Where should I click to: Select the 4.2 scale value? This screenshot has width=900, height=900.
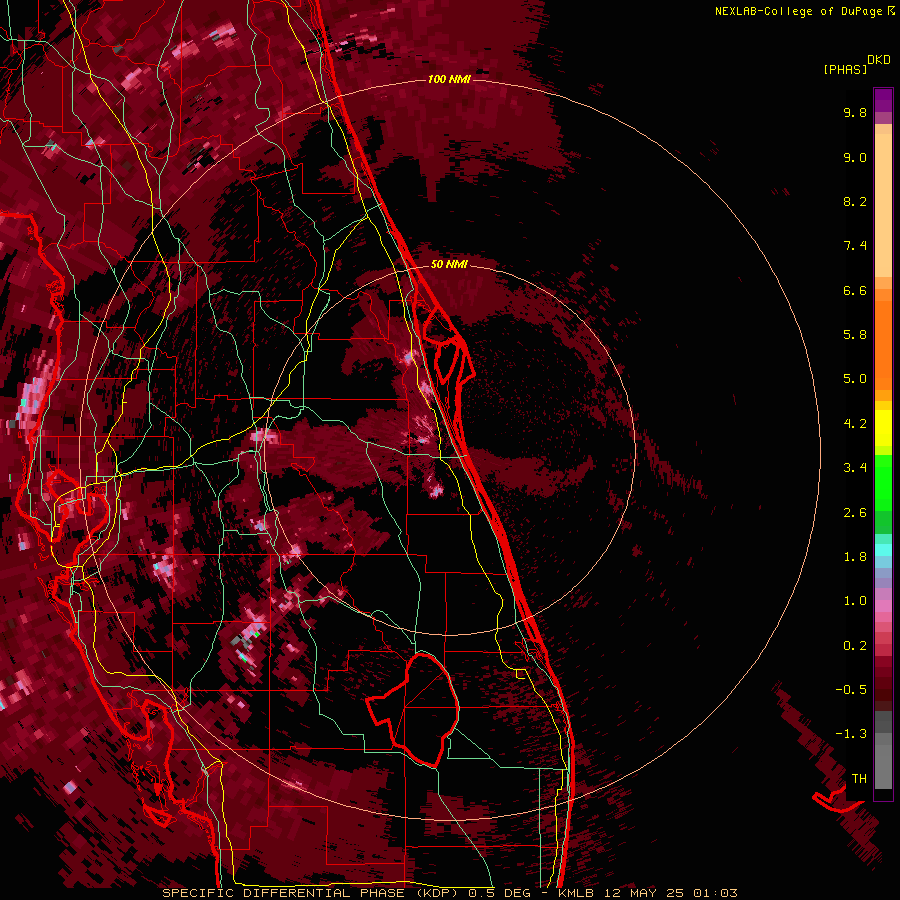(855, 424)
